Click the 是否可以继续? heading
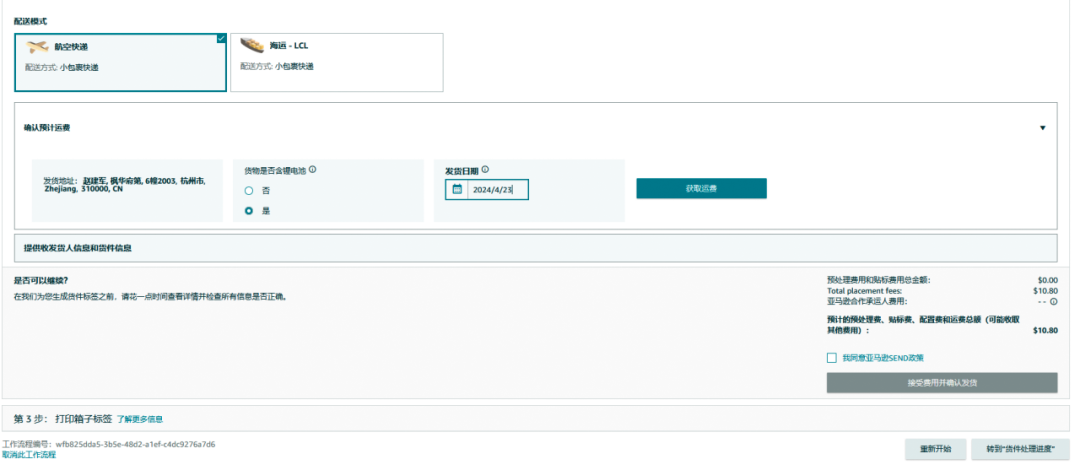This screenshot has height=470, width=1080. (41, 280)
